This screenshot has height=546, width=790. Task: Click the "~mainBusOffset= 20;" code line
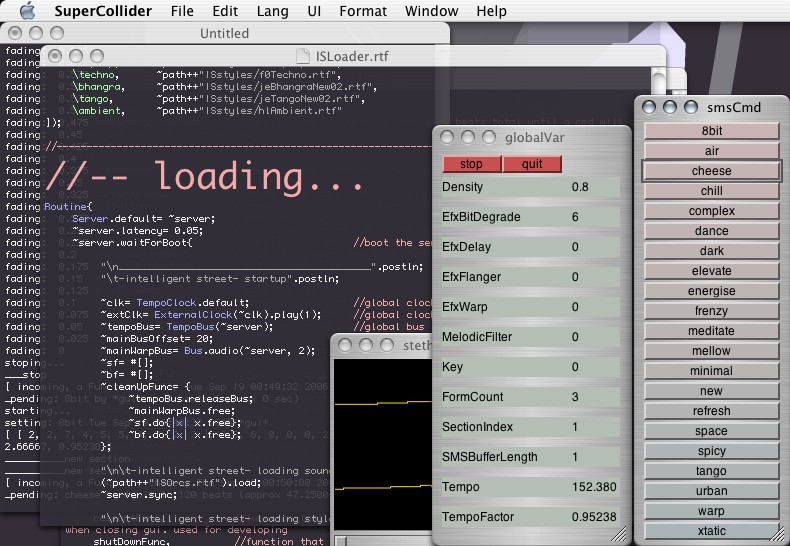[x=156, y=338]
